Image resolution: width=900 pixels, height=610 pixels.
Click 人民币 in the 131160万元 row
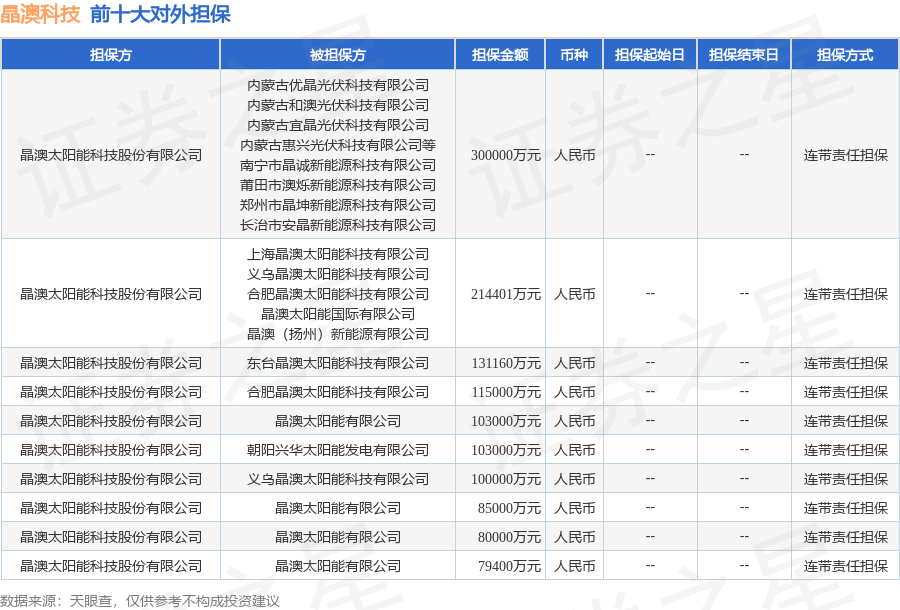tap(575, 363)
